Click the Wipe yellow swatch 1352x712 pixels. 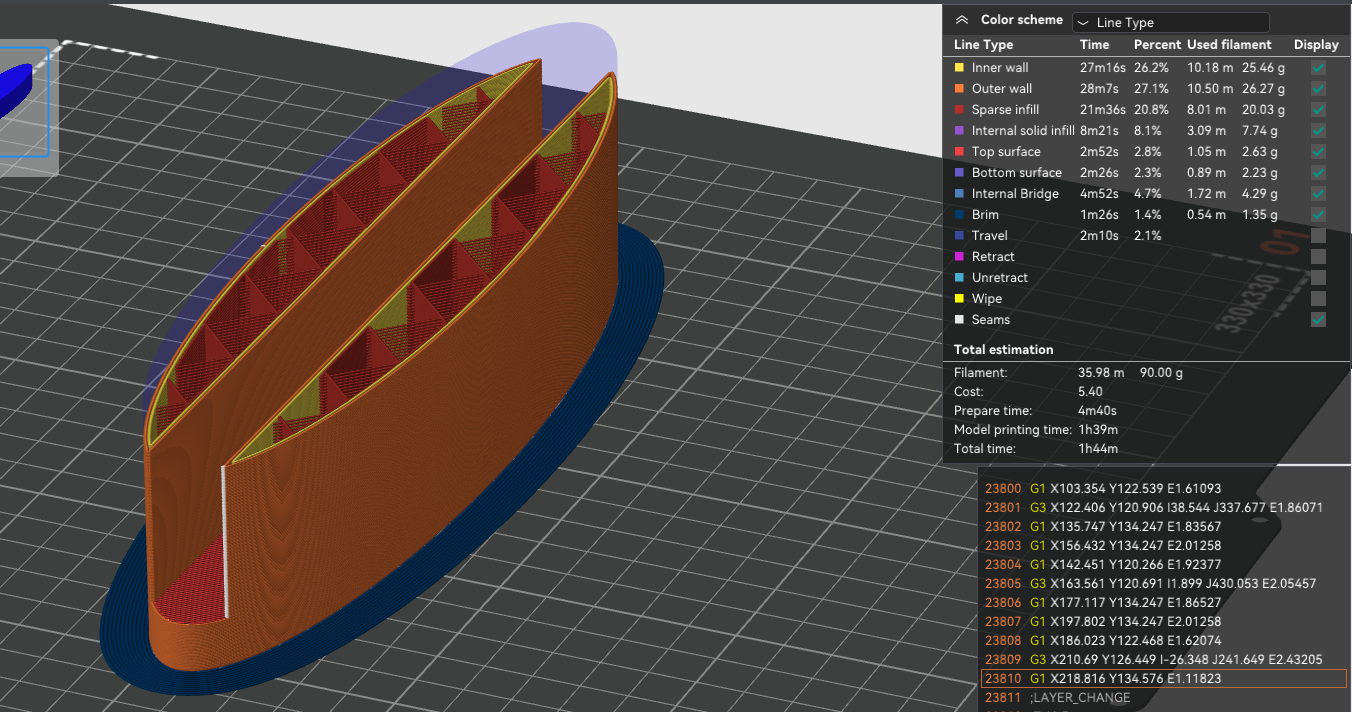click(x=959, y=299)
